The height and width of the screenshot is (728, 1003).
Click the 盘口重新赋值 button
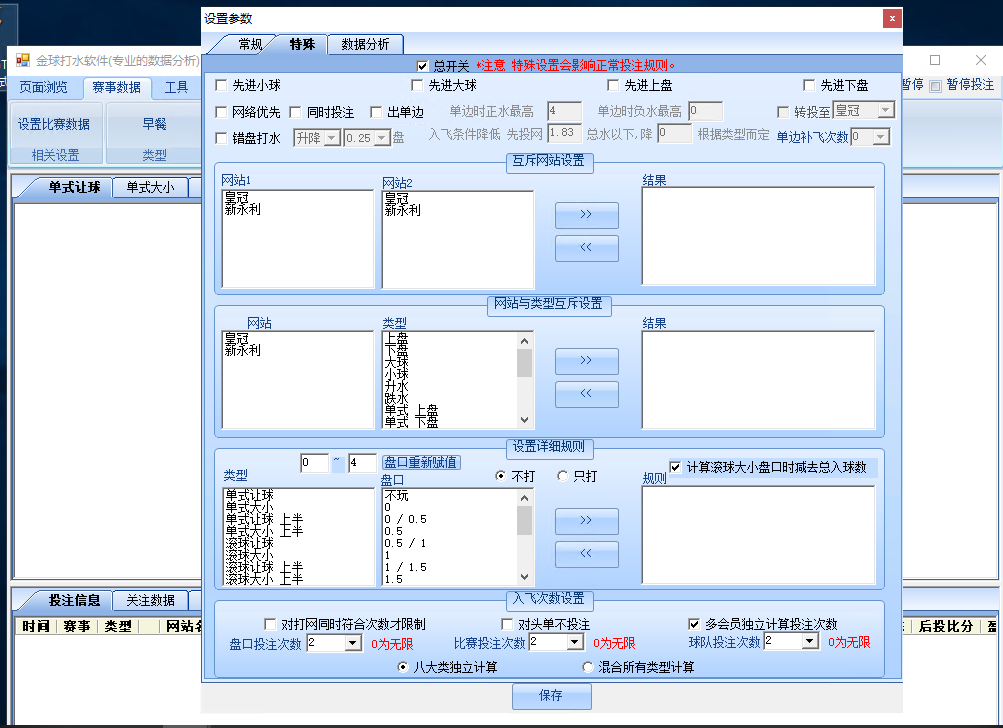click(420, 462)
